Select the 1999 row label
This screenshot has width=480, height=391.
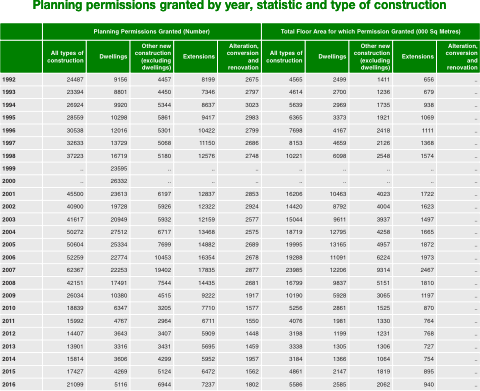9,169
